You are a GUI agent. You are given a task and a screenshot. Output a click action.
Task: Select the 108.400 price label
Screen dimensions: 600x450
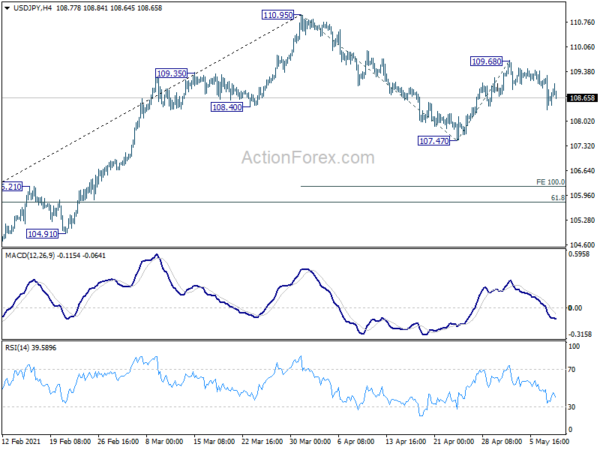coord(227,107)
